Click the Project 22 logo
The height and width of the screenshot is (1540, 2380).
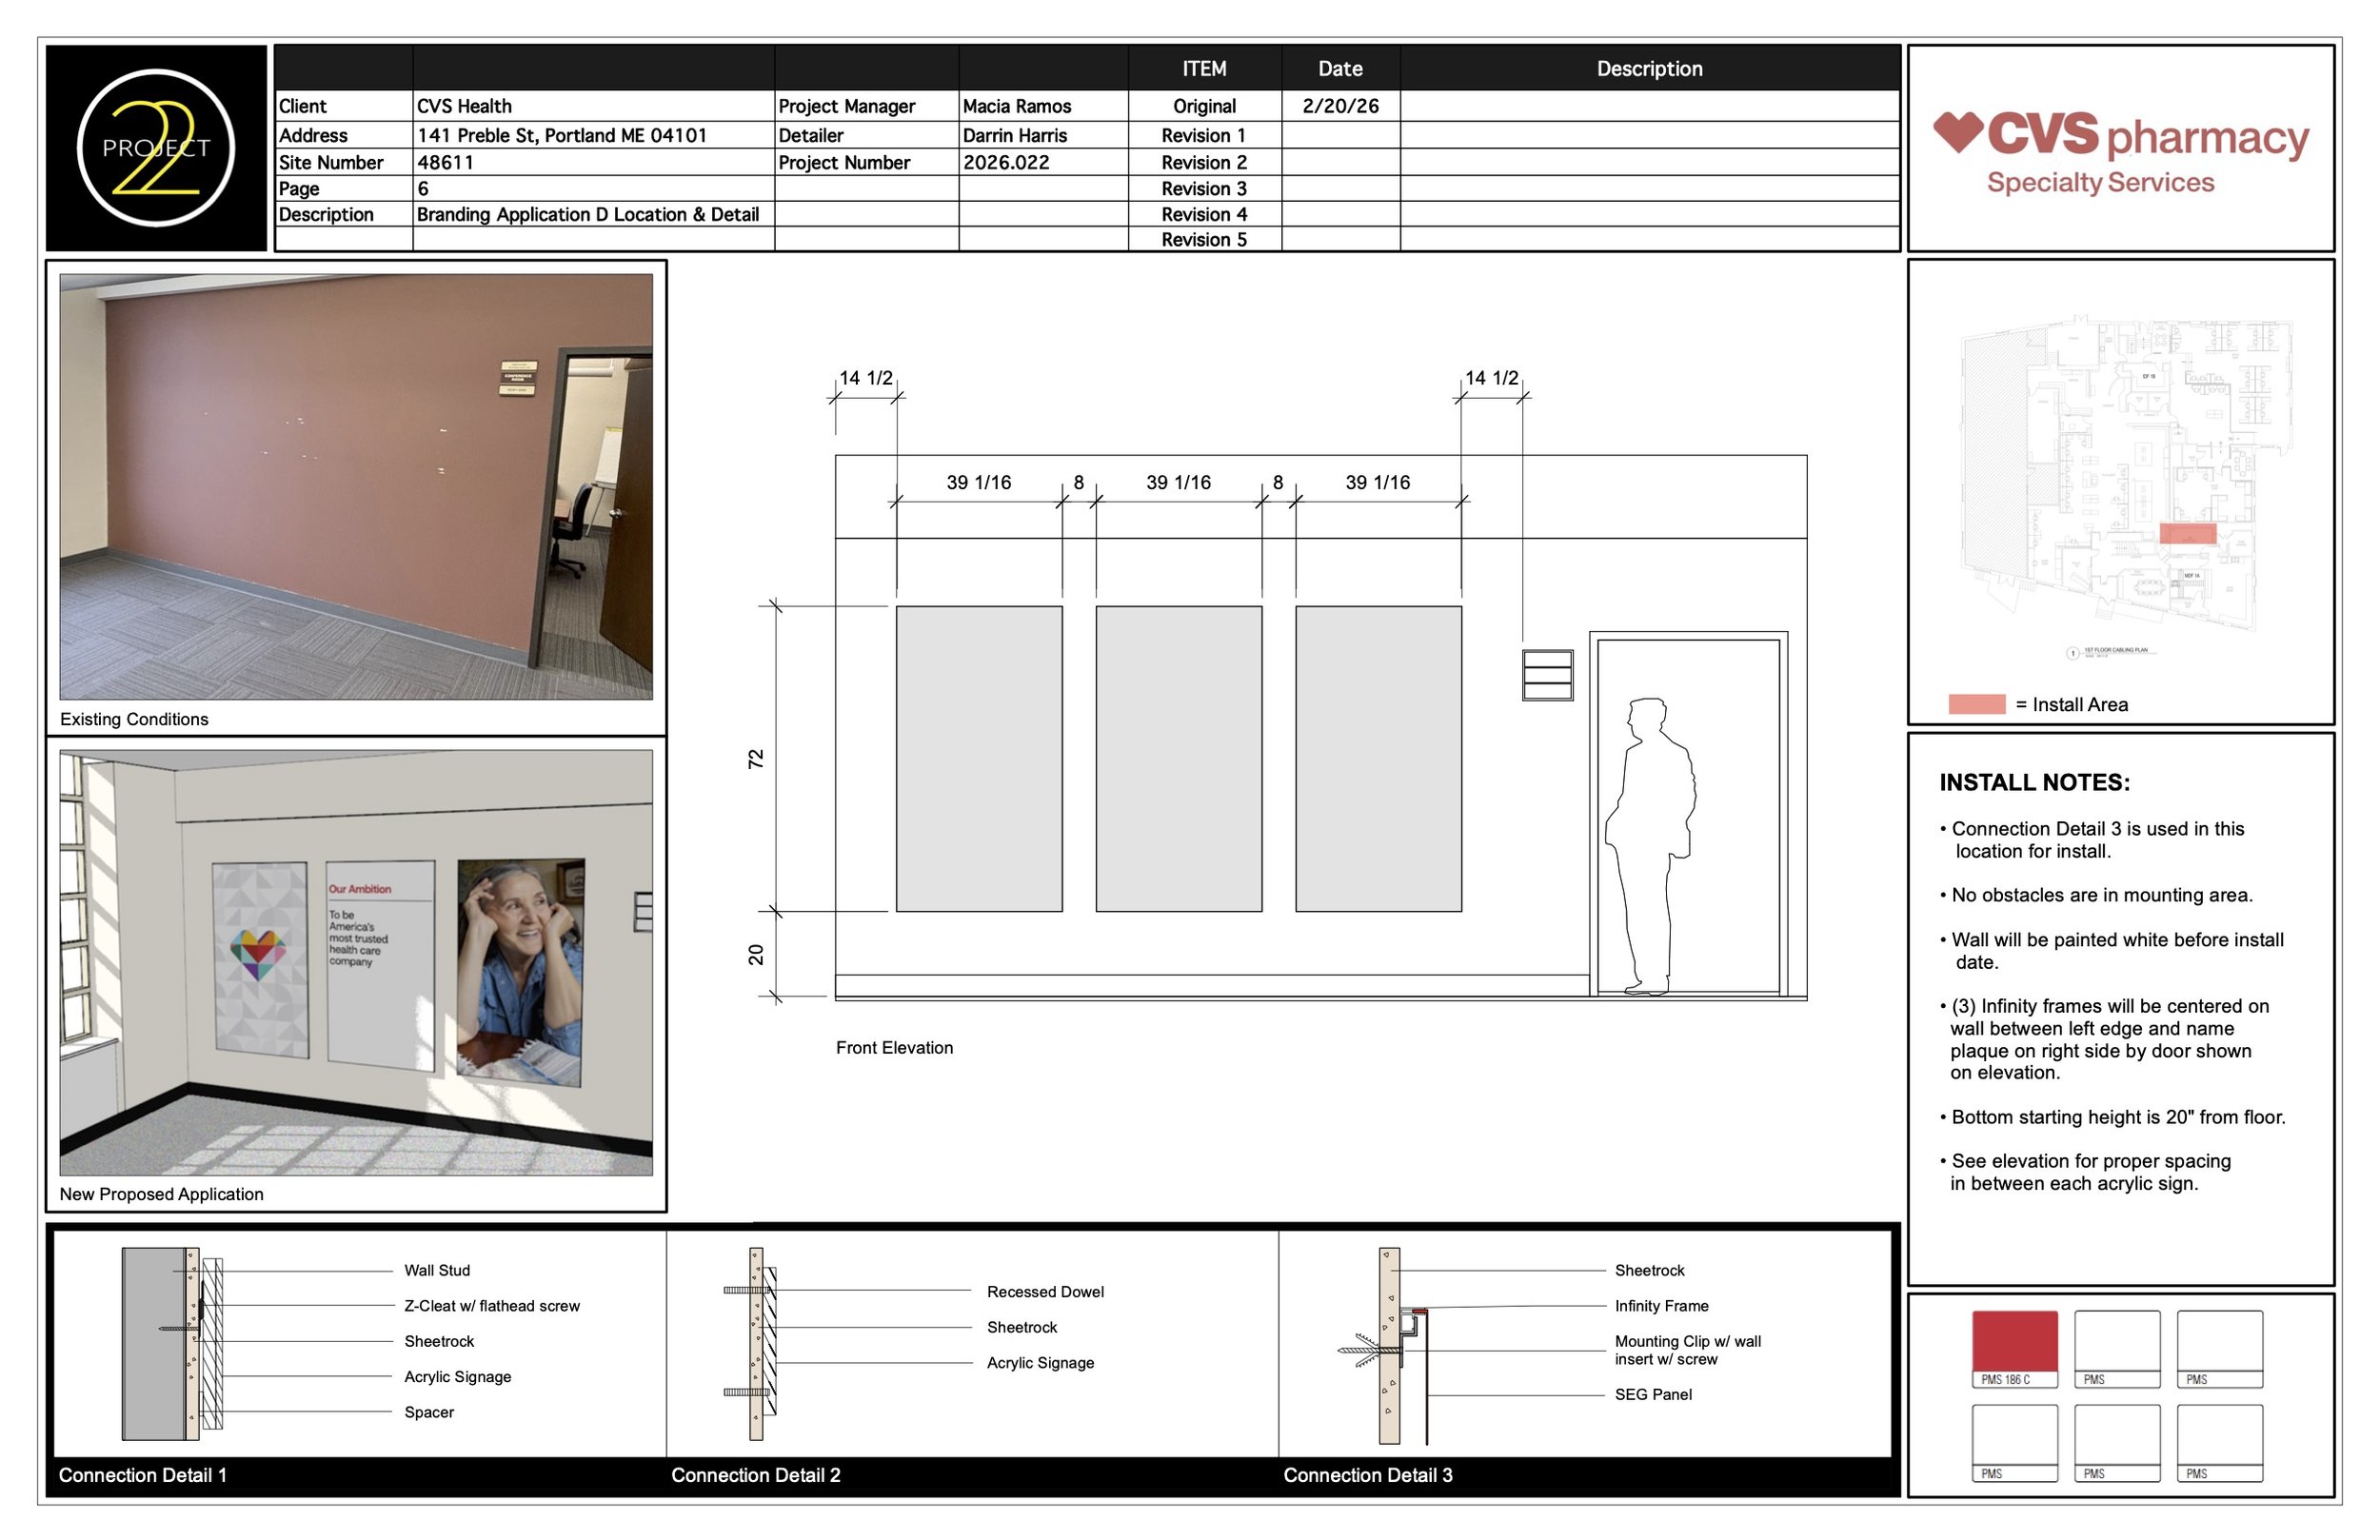coord(156,148)
